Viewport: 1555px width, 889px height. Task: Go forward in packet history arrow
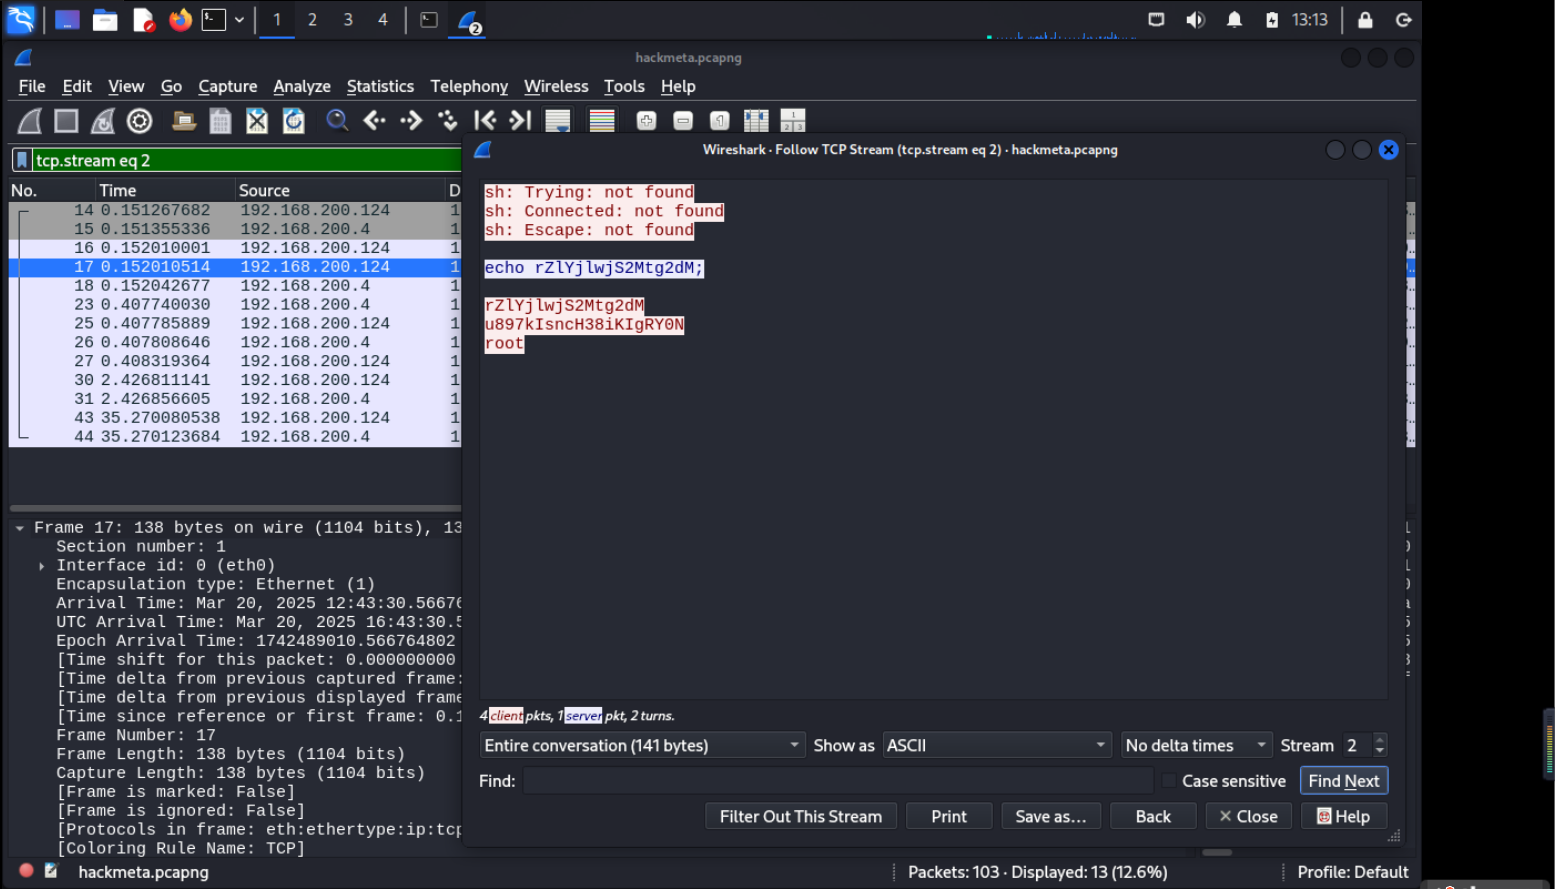[411, 121]
